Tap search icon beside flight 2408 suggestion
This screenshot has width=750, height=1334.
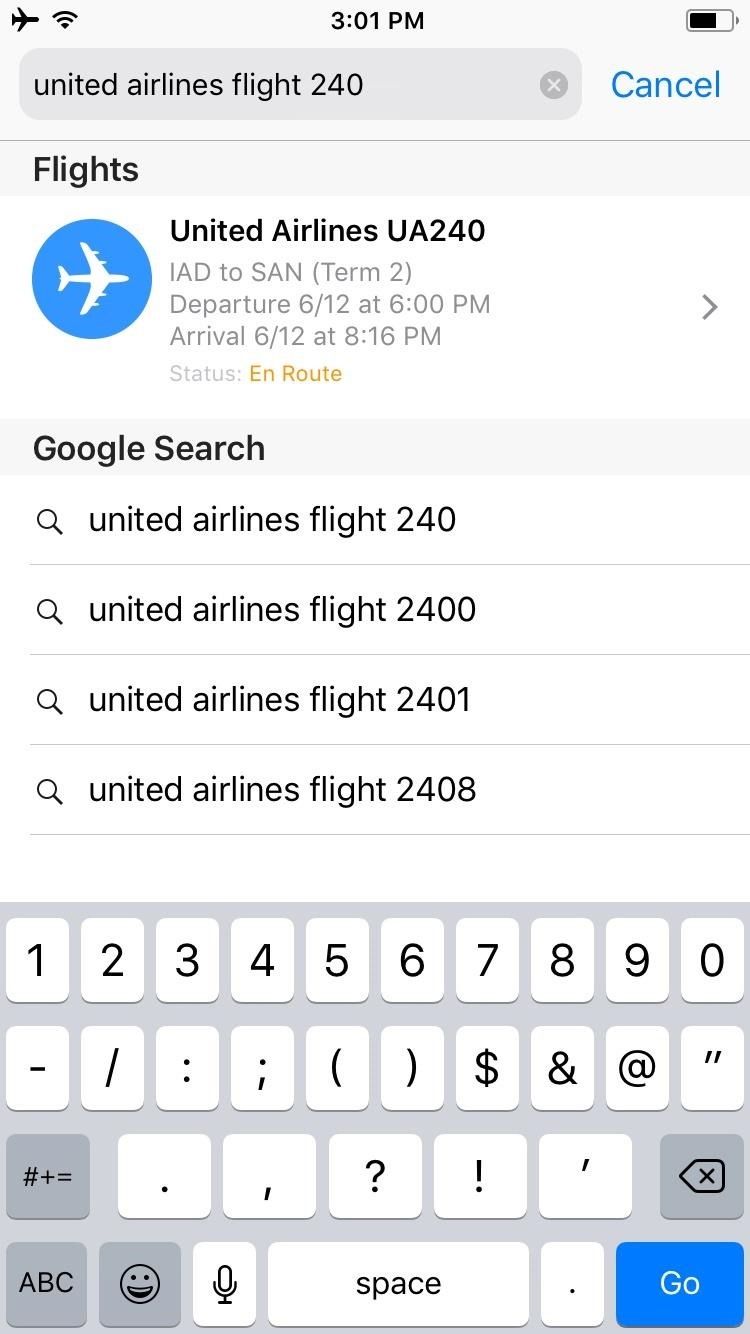[49, 791]
